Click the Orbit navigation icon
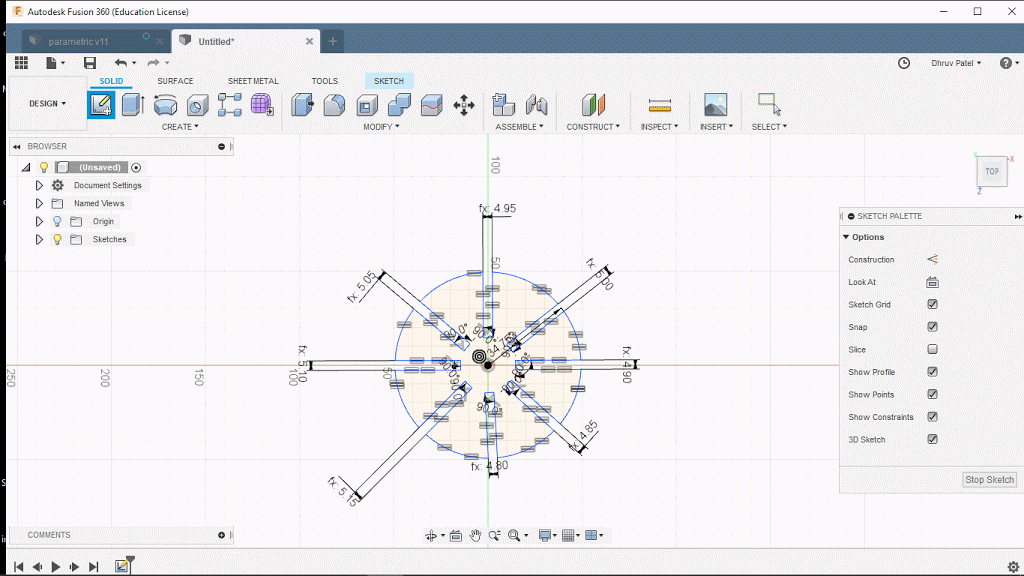This screenshot has width=1024, height=576. [x=431, y=536]
